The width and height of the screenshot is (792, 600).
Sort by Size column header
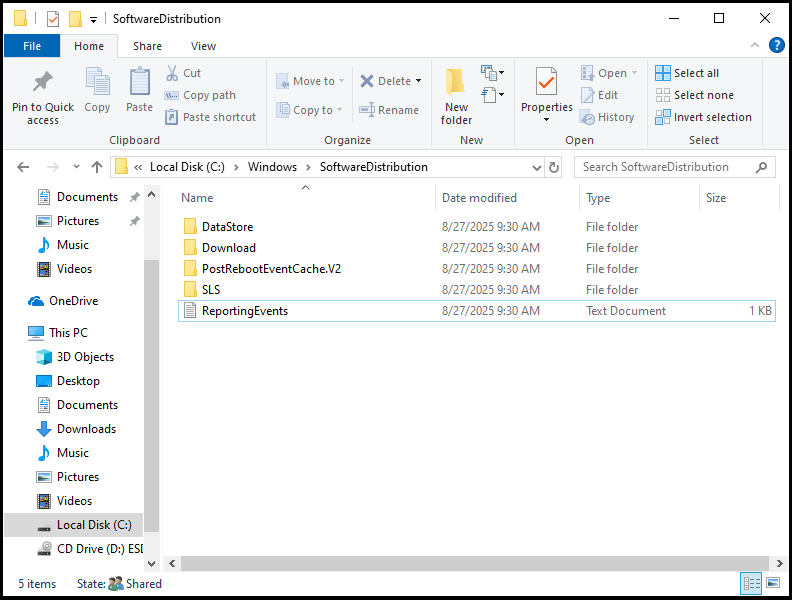pos(716,198)
